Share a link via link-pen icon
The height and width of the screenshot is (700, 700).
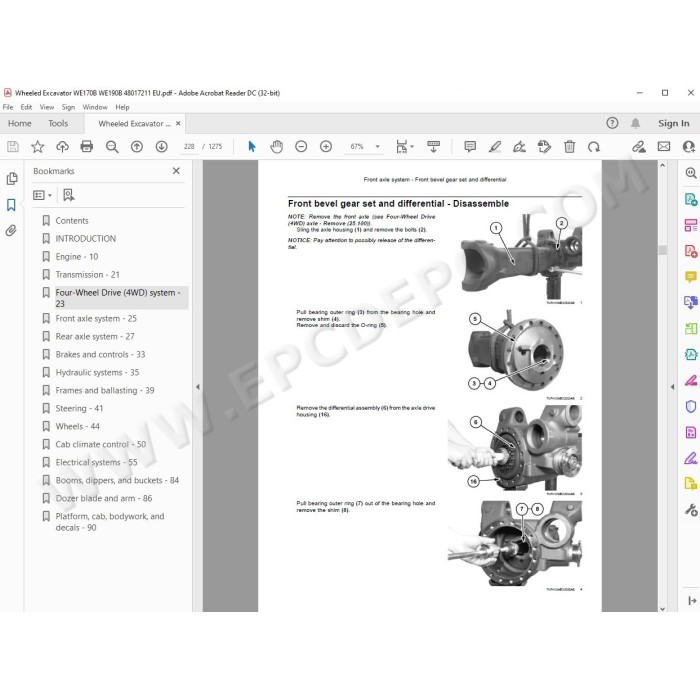coord(639,146)
